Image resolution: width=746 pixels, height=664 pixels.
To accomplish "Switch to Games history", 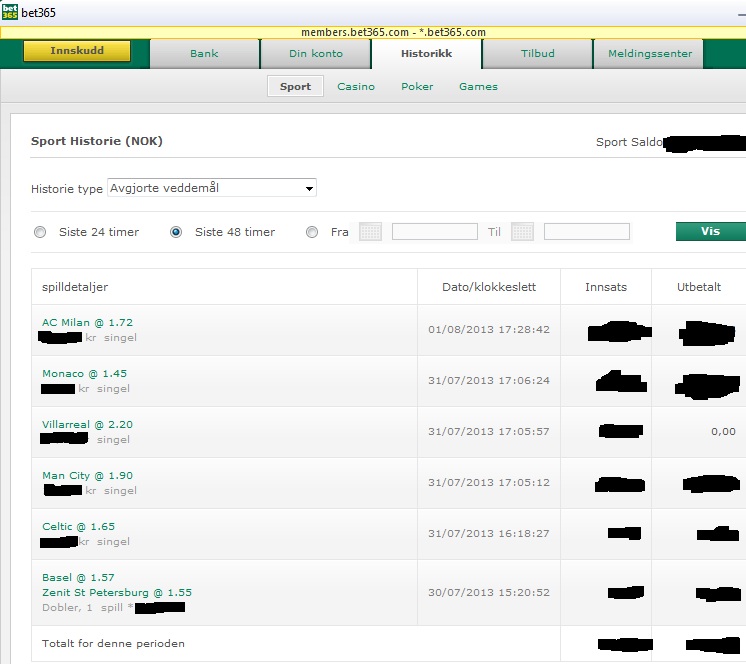I will tap(478, 87).
